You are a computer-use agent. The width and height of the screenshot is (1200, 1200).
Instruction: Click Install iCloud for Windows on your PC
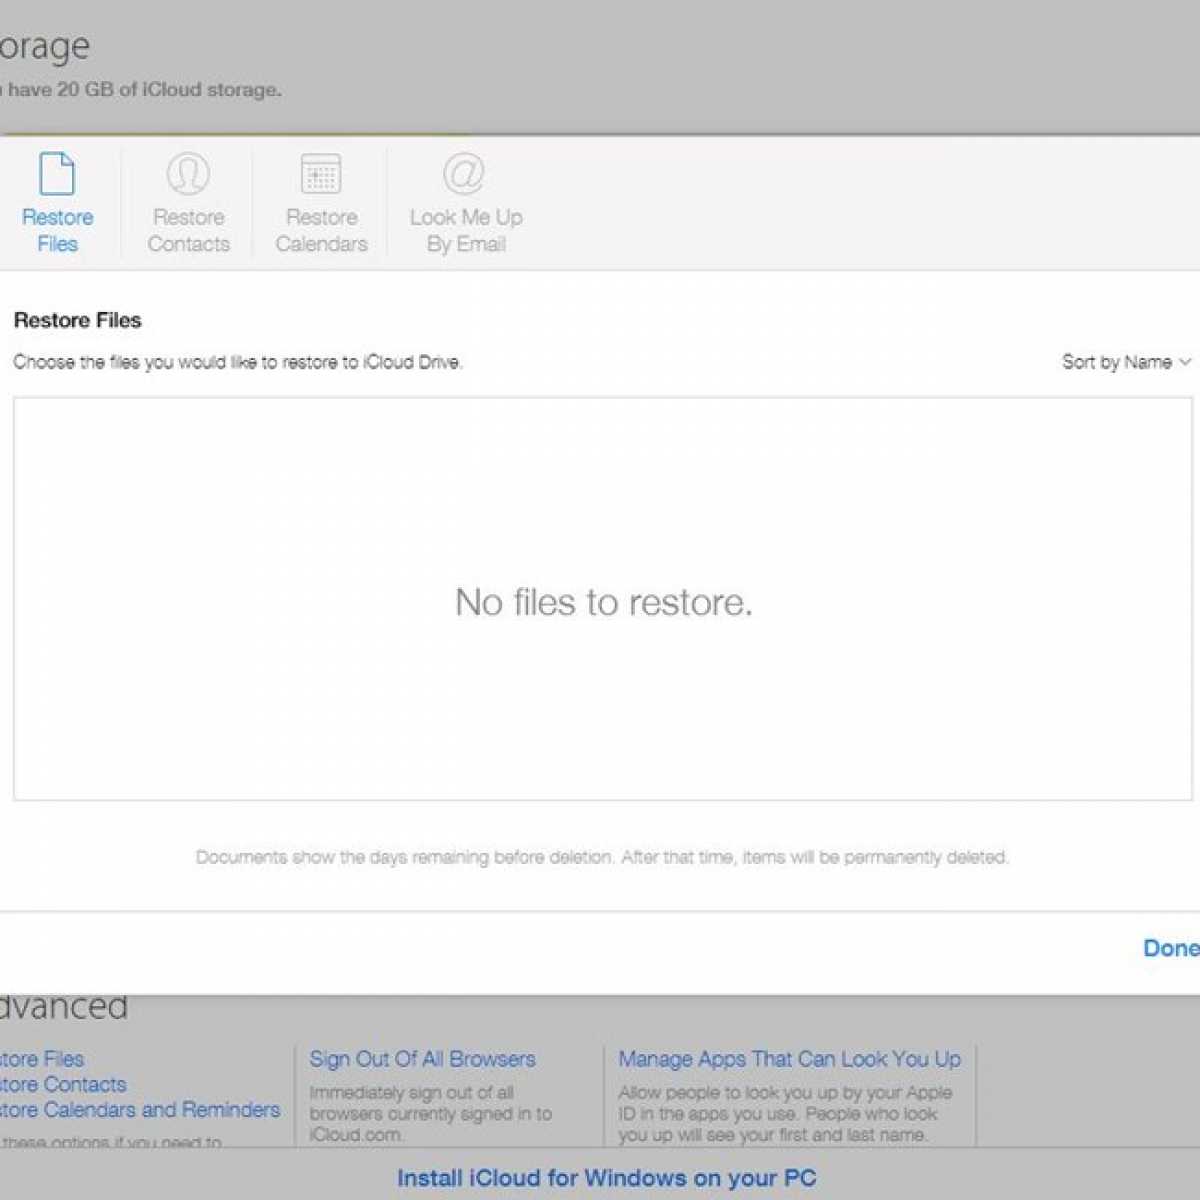click(x=607, y=1178)
